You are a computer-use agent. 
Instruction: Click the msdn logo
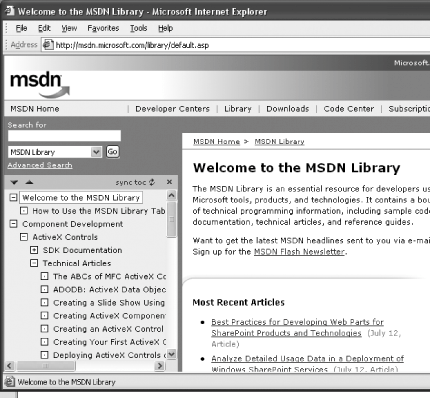click(x=40, y=84)
